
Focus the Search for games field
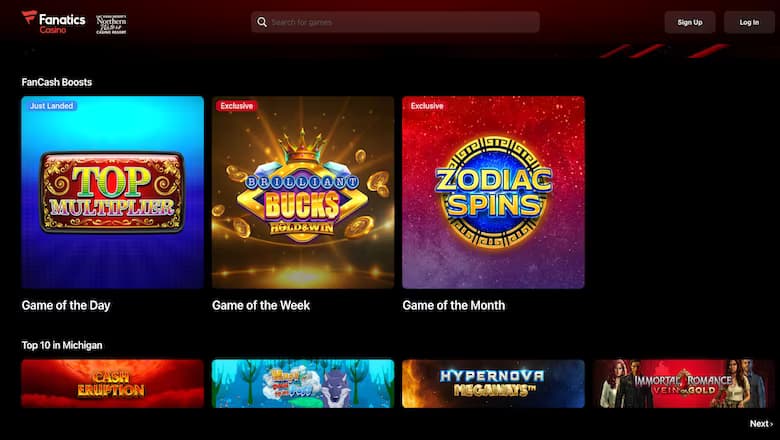click(395, 22)
